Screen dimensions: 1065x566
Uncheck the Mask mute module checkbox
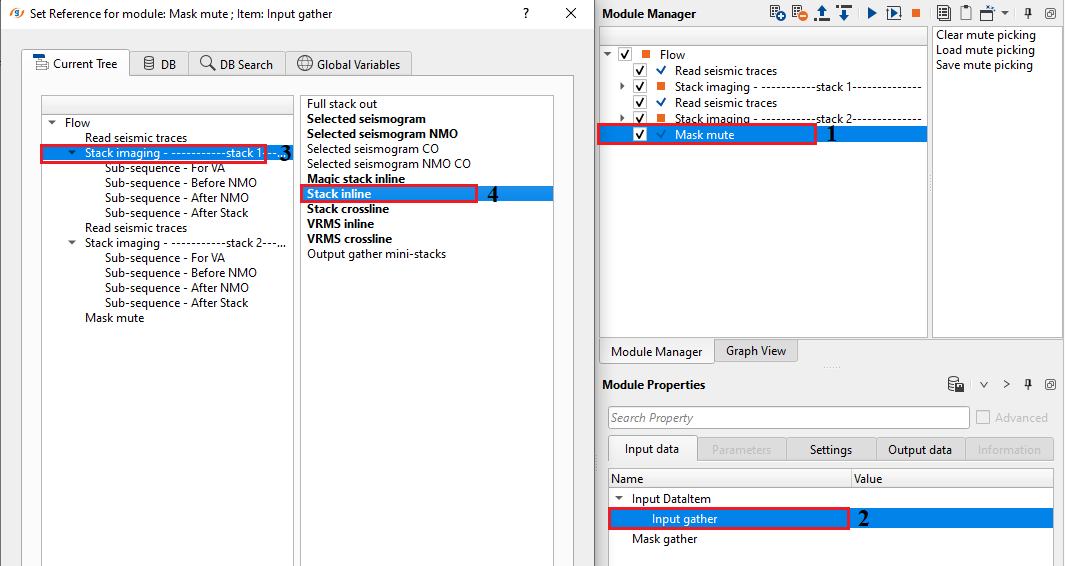640,134
